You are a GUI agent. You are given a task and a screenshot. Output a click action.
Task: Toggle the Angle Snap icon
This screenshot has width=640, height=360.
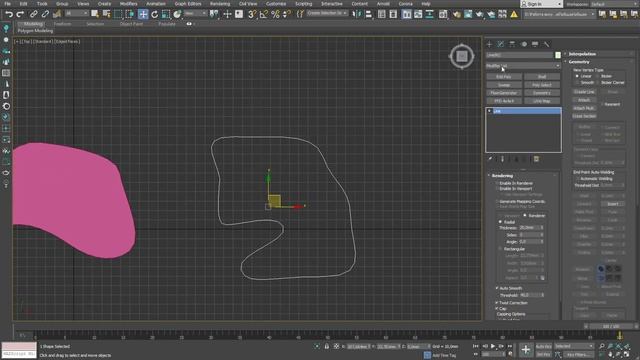264,14
